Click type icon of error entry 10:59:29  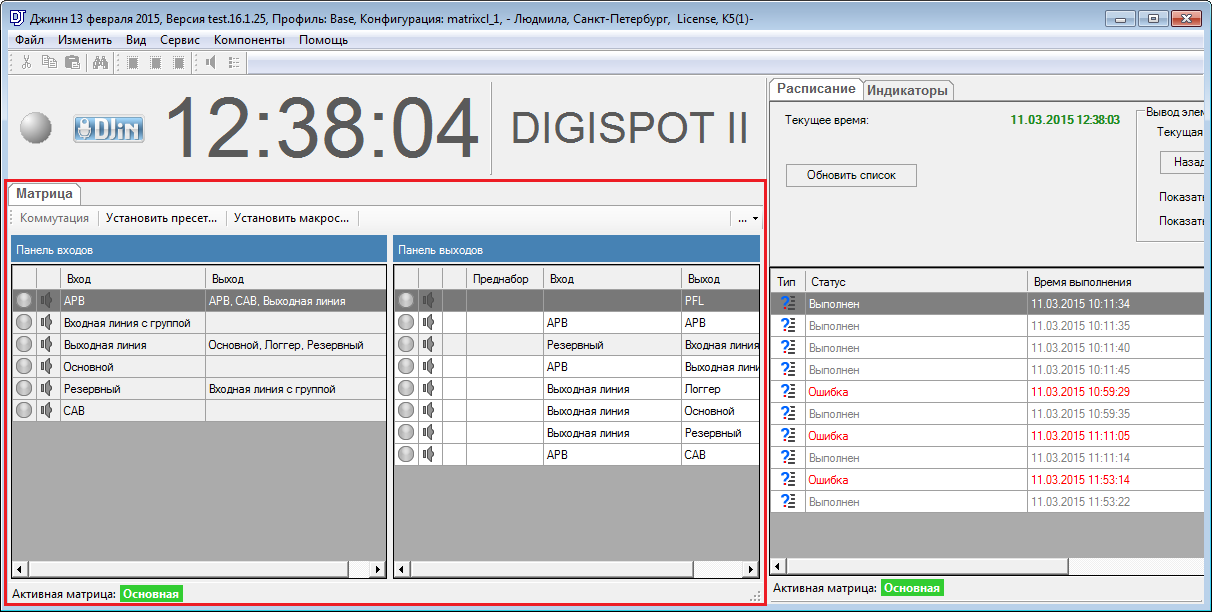coord(788,391)
